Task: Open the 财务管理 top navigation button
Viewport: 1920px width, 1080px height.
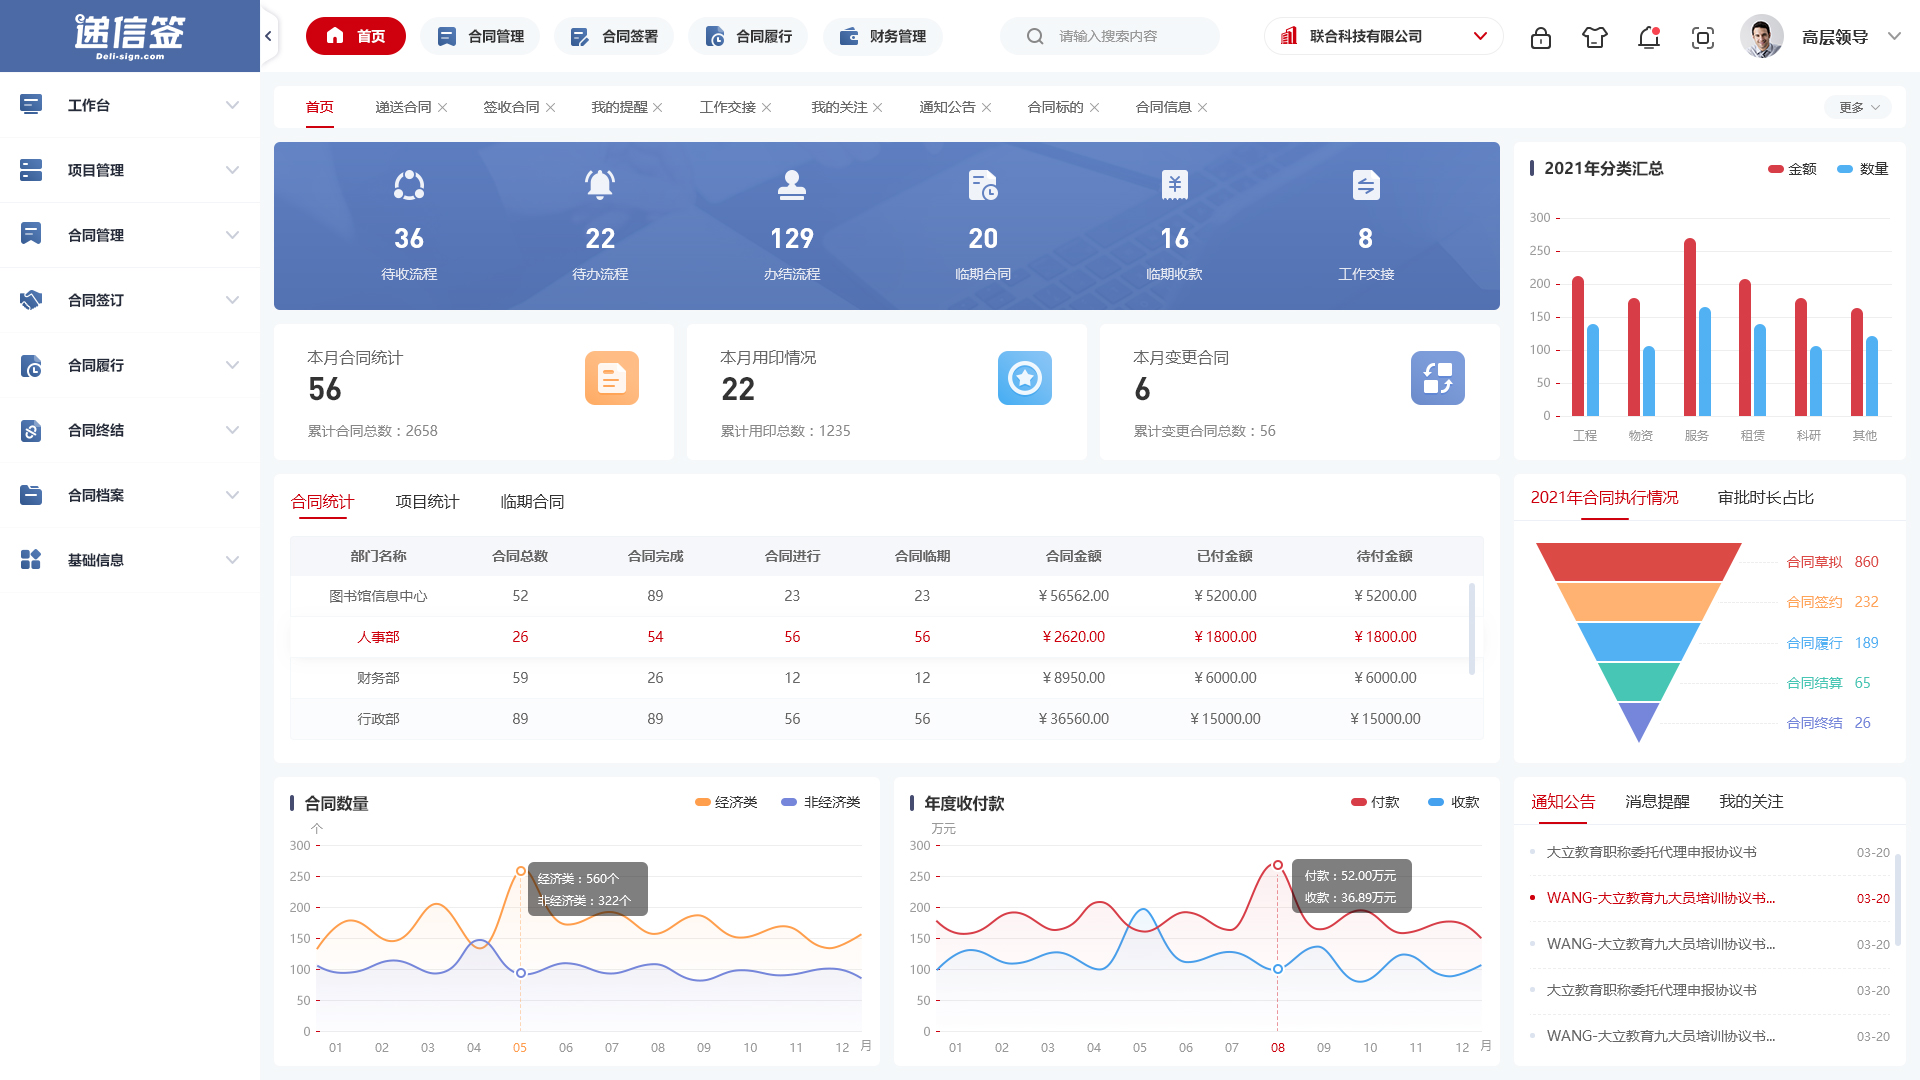Action: point(882,36)
